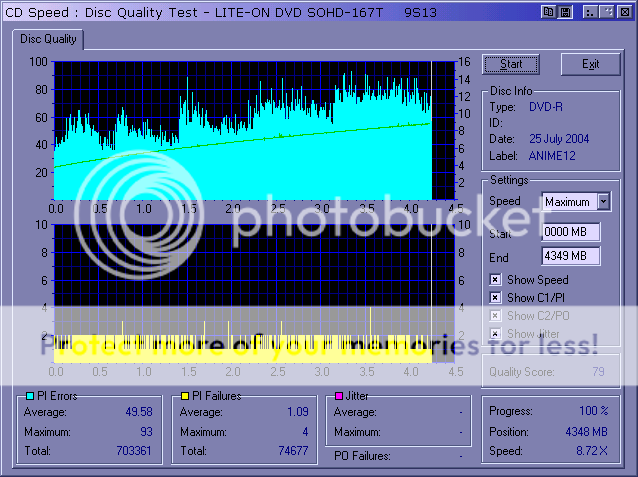Viewport: 638px width, 477px height.
Task: Click the PI Failures average 1.09
Action: (298, 412)
